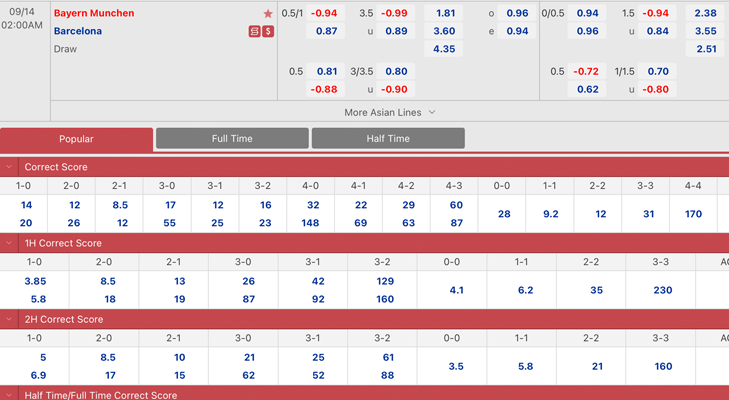Select Correct Score 3-3 odds 31
This screenshot has height=400, width=729.
649,214
